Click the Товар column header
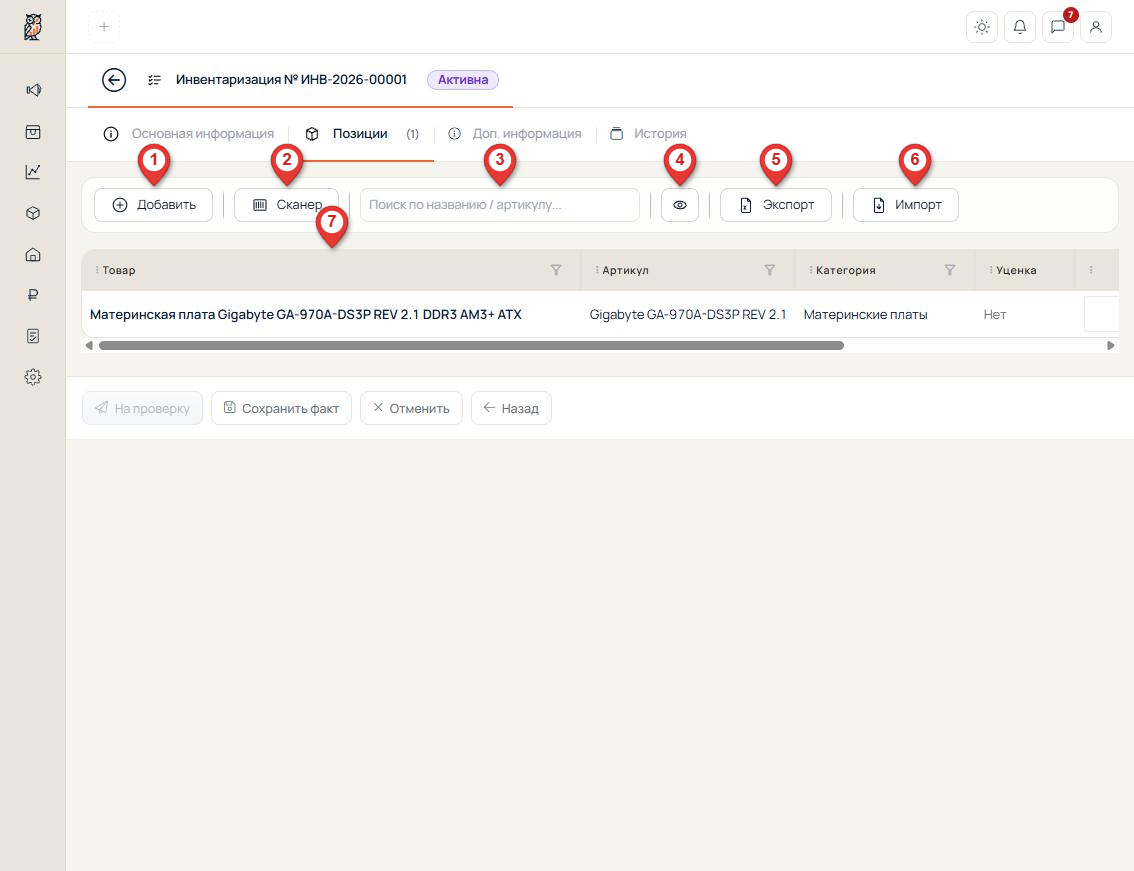1134x871 pixels. pos(331,270)
